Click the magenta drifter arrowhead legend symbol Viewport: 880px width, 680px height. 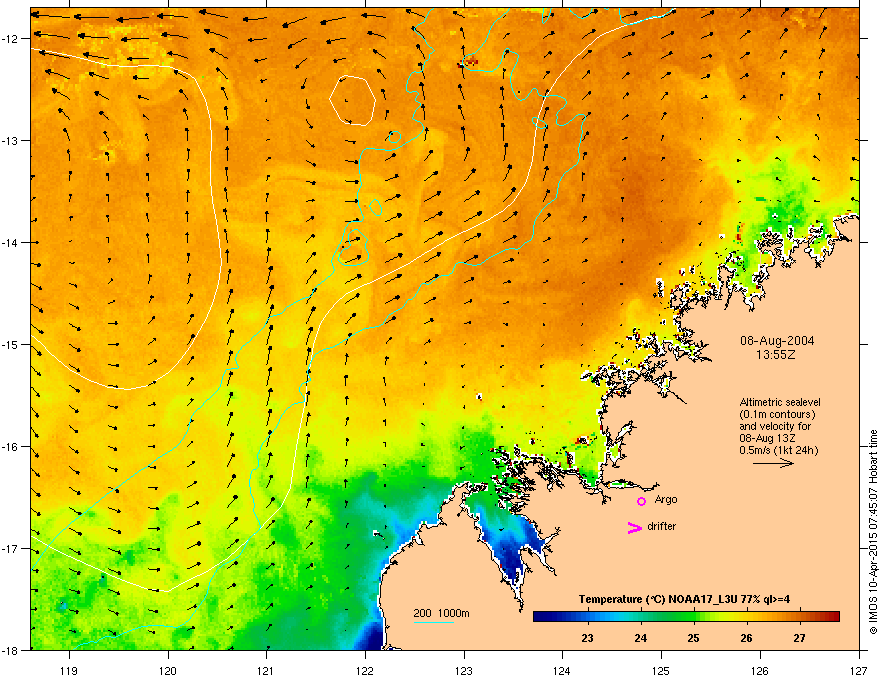coord(635,527)
